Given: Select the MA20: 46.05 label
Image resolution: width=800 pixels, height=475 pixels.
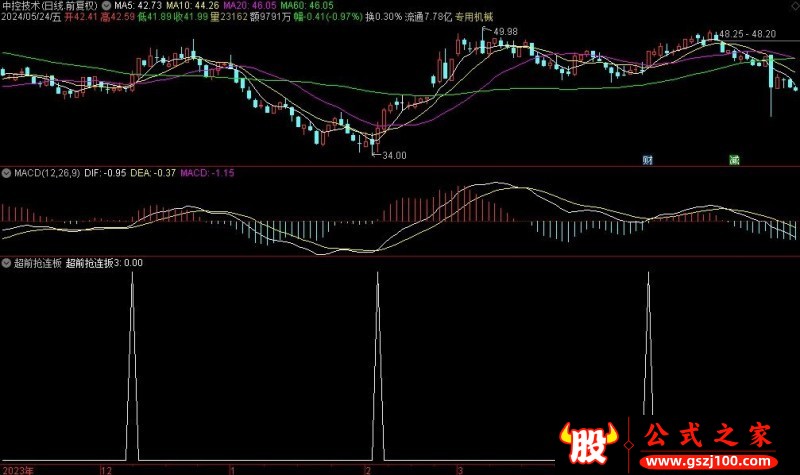Looking at the screenshot, I should coord(249,6).
